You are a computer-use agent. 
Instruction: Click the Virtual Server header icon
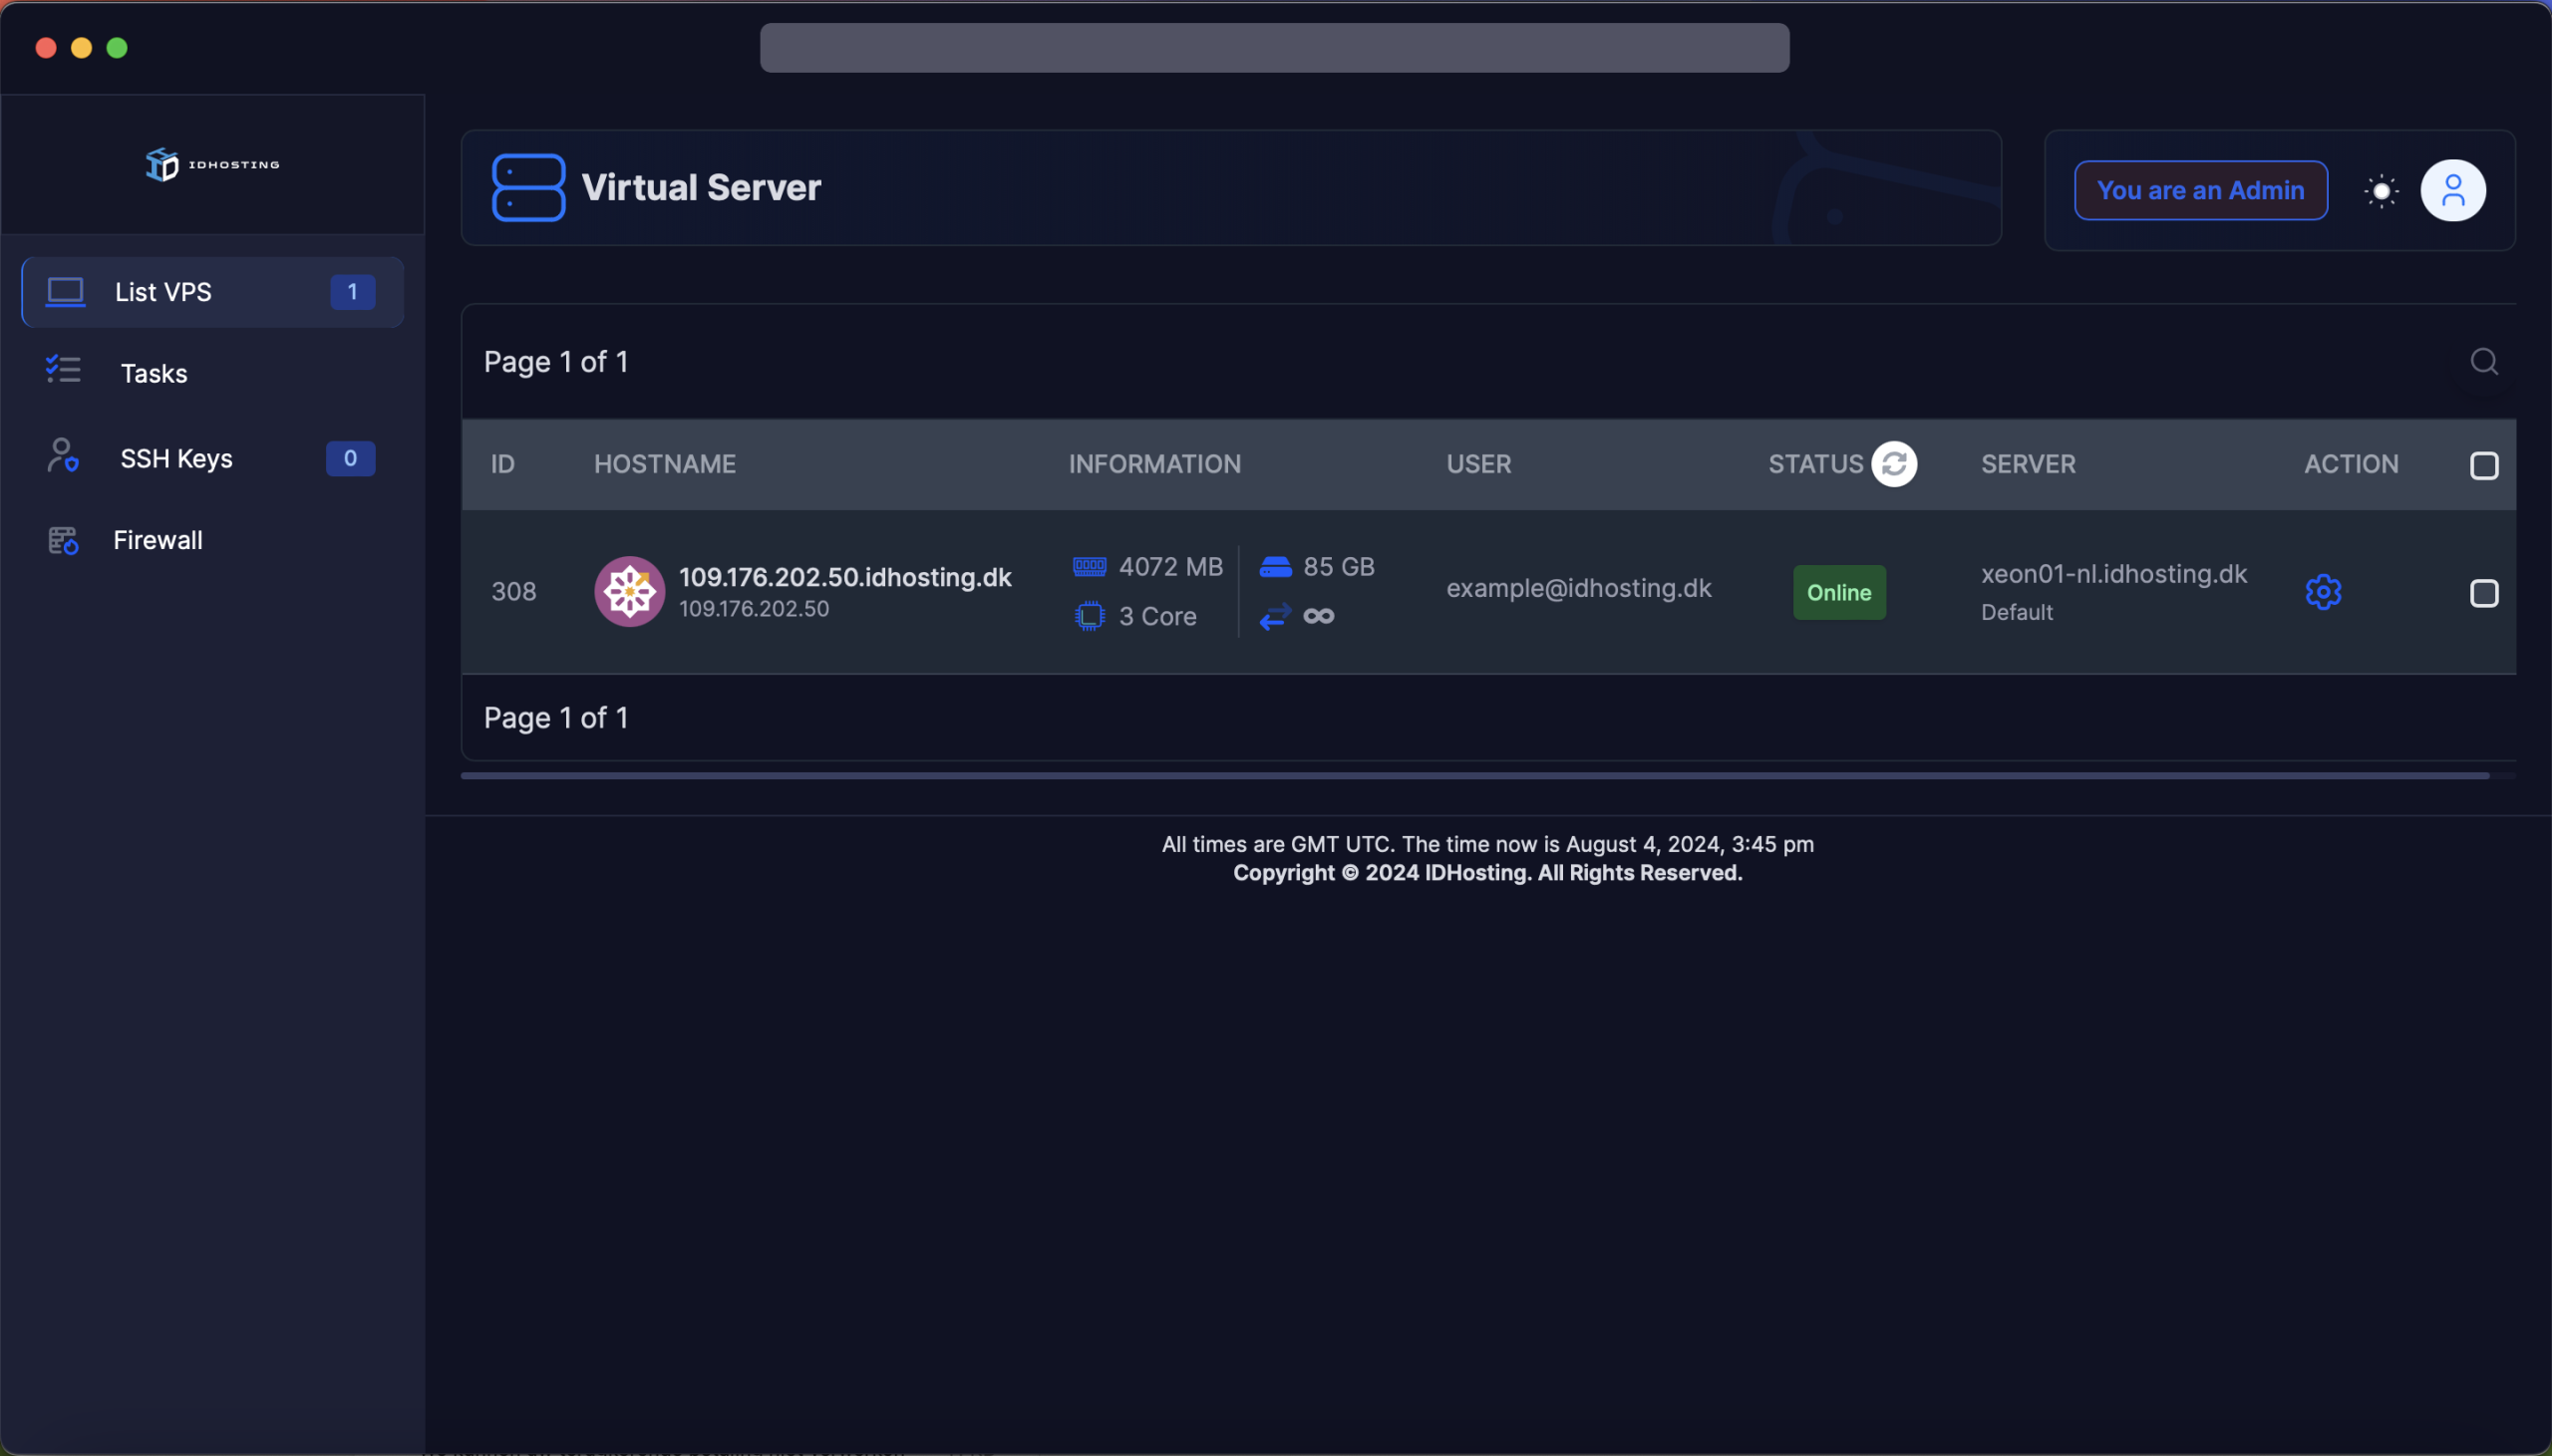528,187
